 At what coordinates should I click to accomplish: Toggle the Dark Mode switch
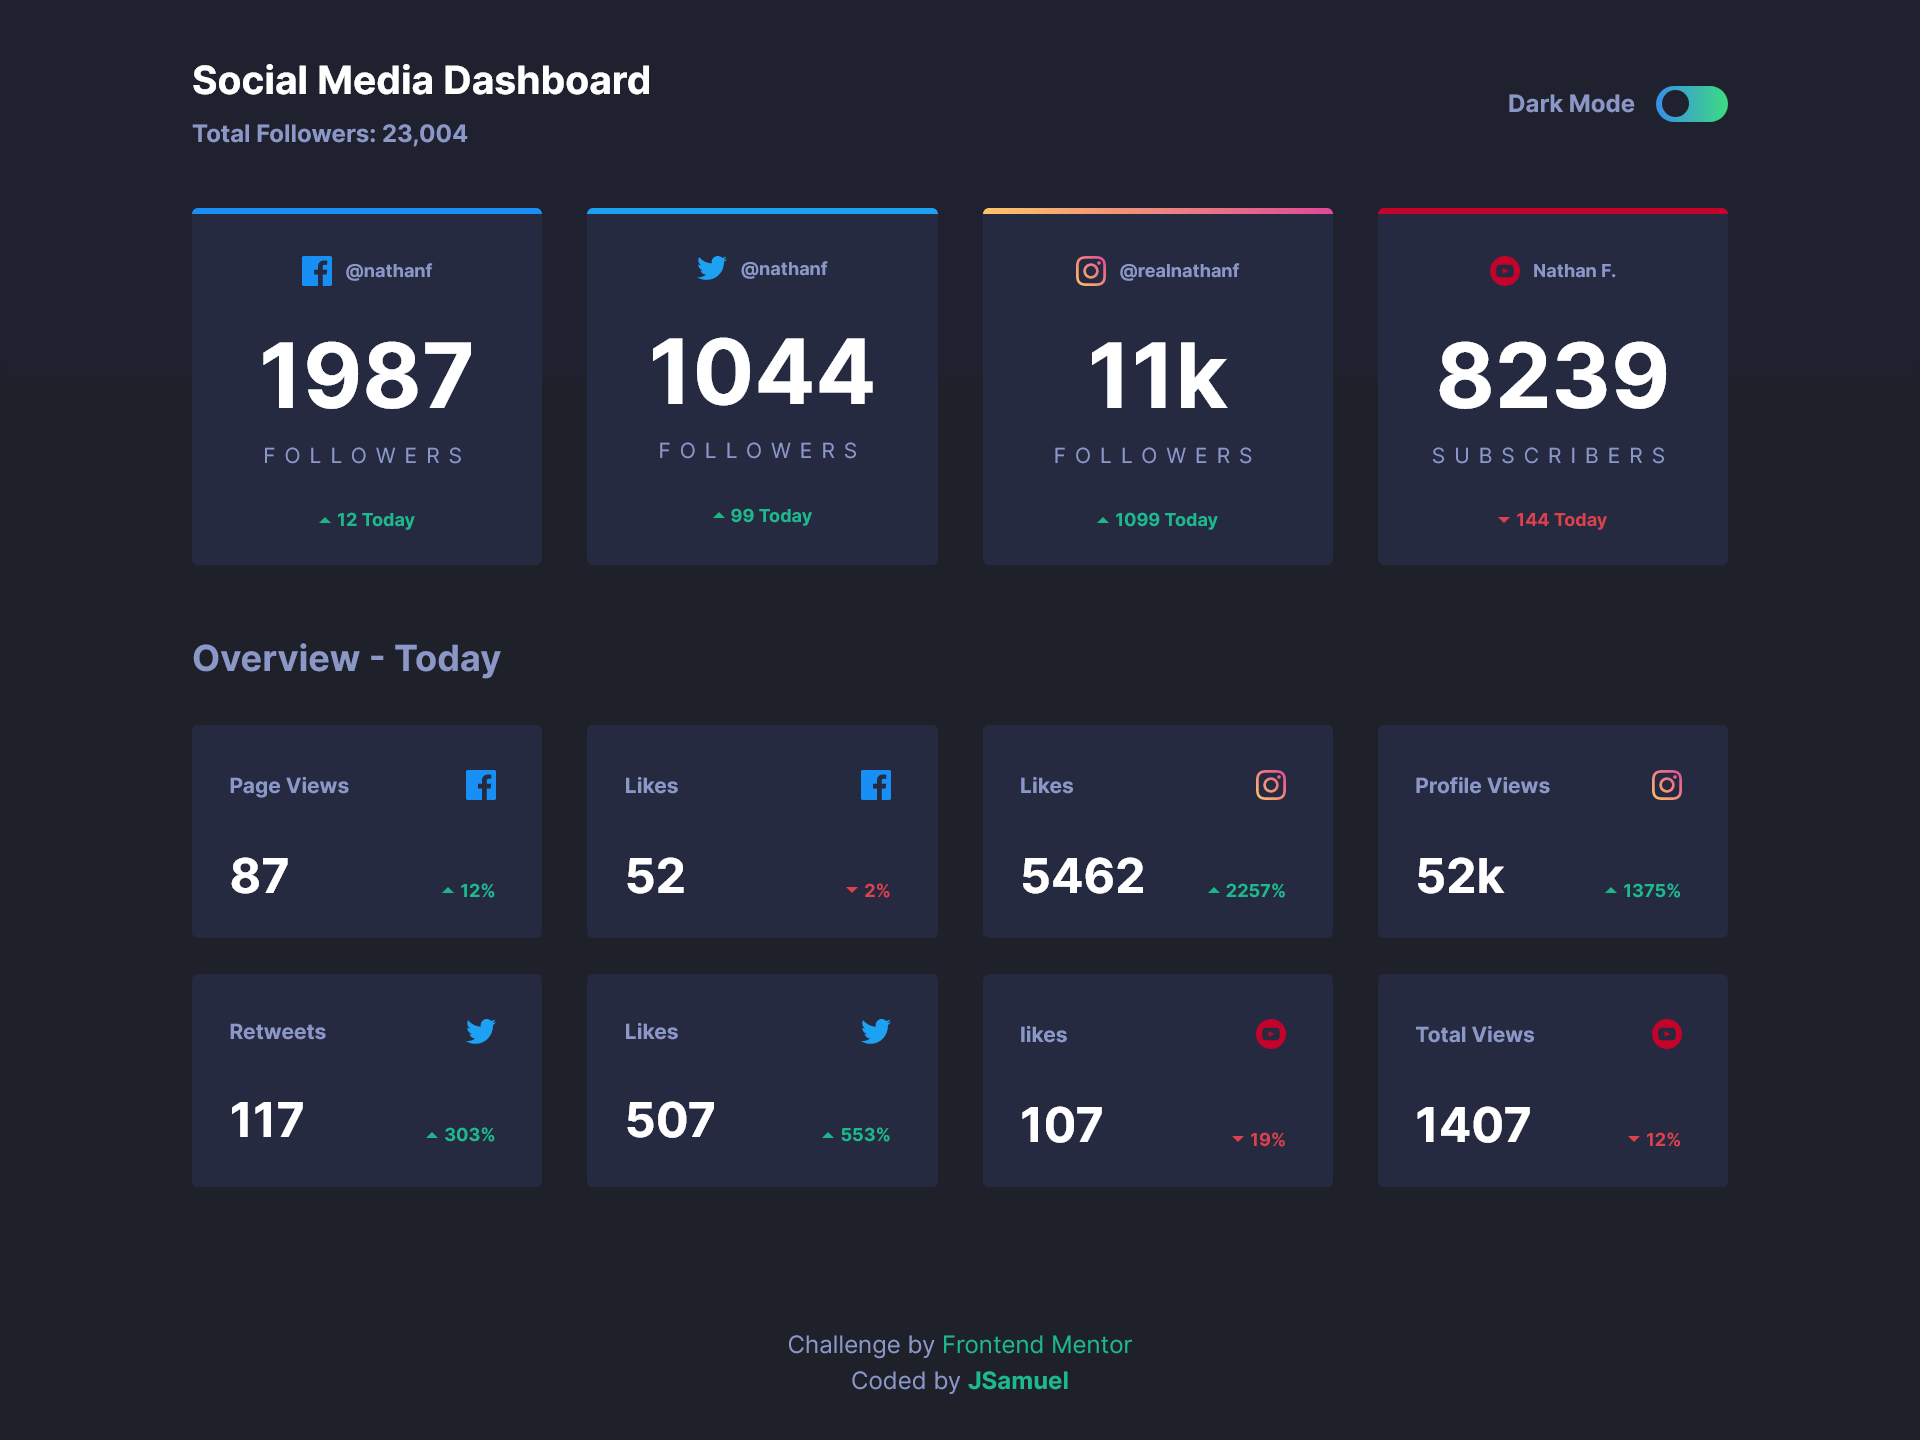click(1691, 104)
